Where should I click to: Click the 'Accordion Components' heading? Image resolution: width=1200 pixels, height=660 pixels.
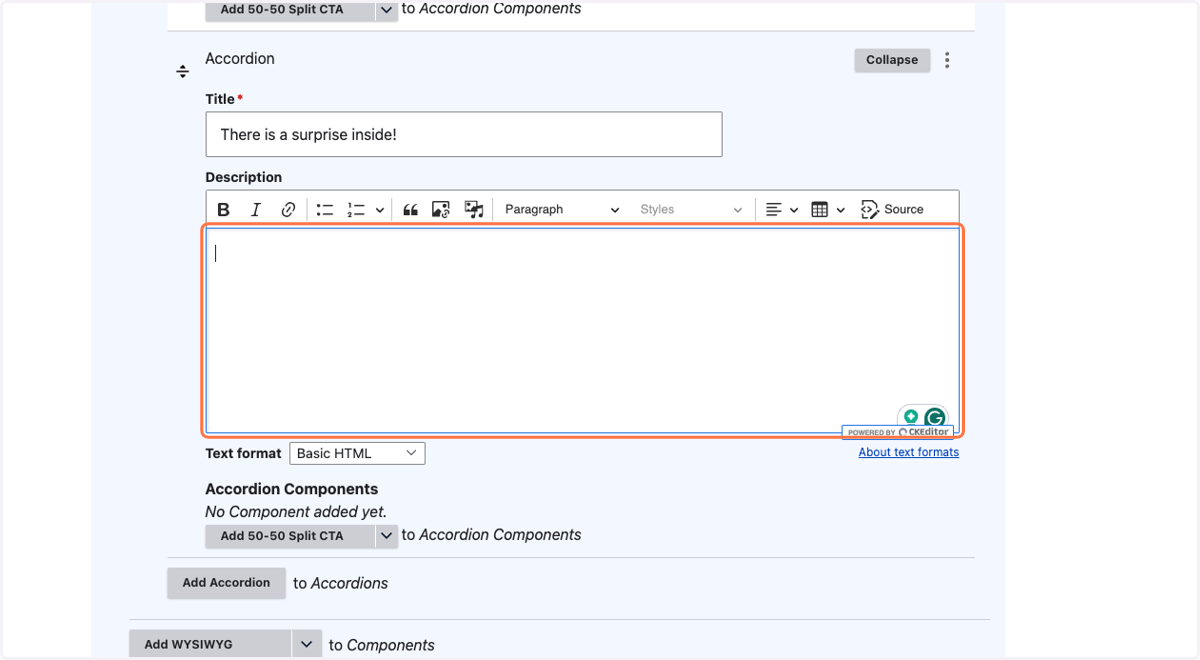coord(292,489)
